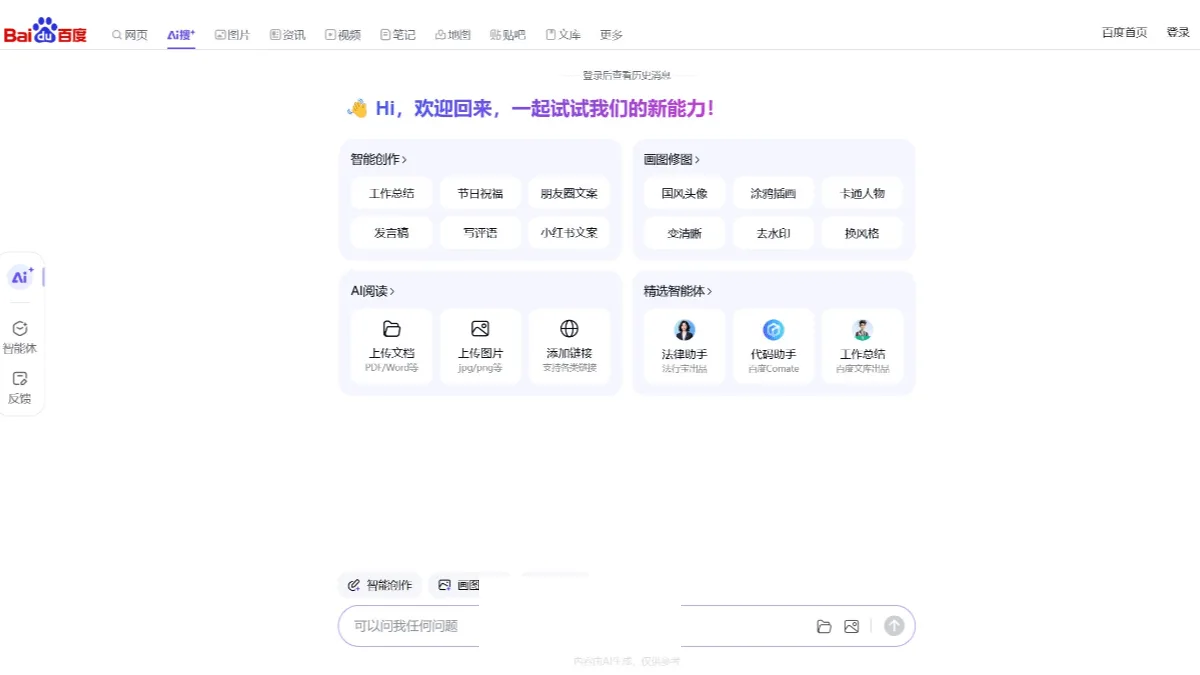
Task: Click the 智能创作 chip above input
Action: [380, 585]
